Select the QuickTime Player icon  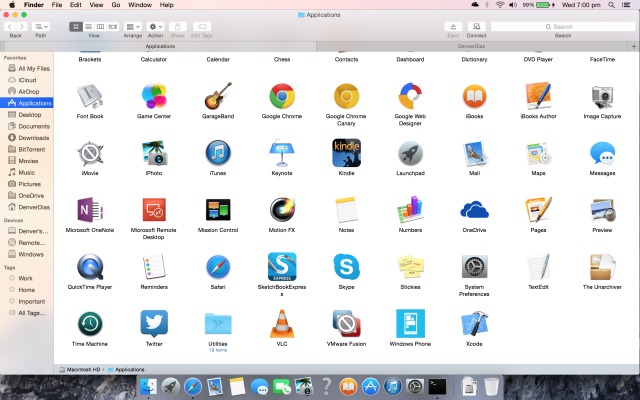[90, 267]
